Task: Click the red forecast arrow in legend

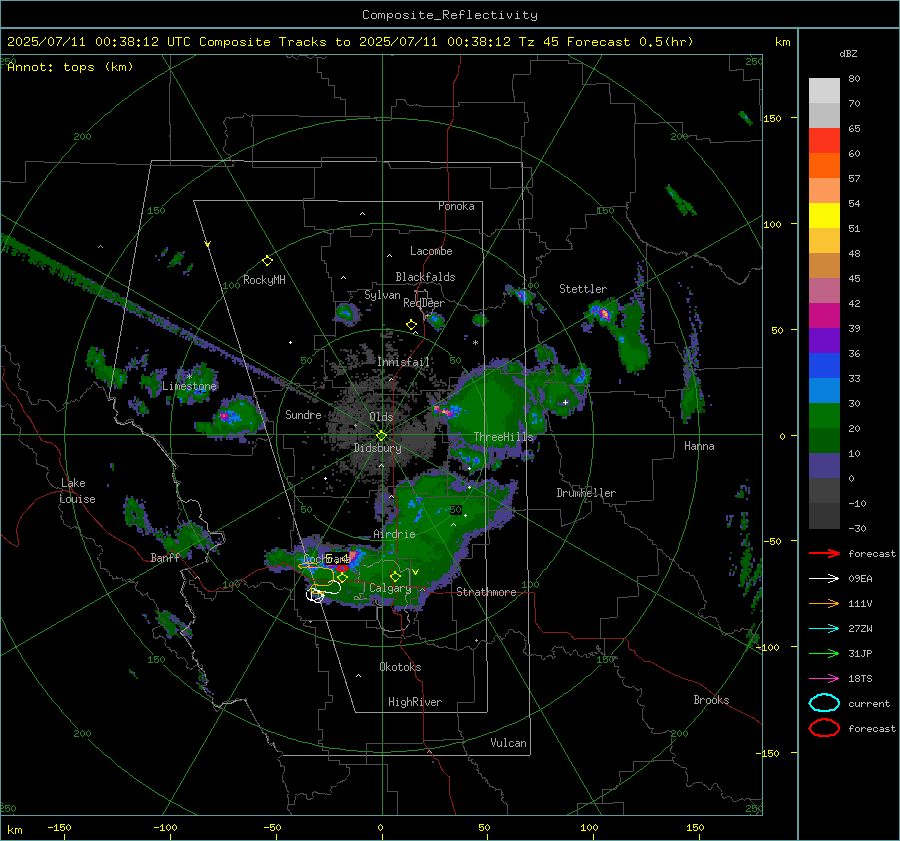Action: 824,553
